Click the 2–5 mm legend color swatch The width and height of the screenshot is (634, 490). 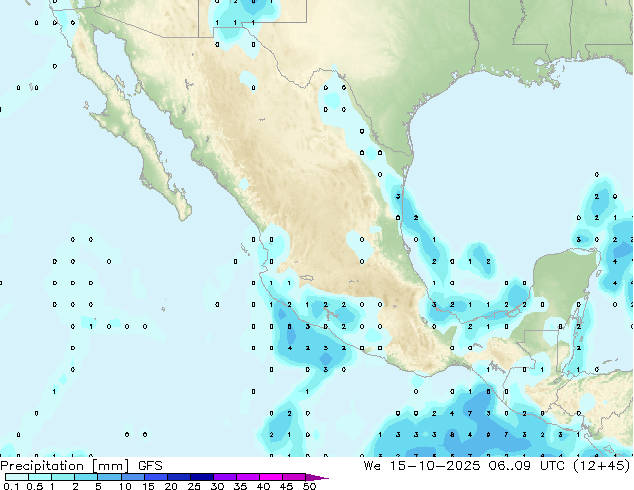[86, 477]
